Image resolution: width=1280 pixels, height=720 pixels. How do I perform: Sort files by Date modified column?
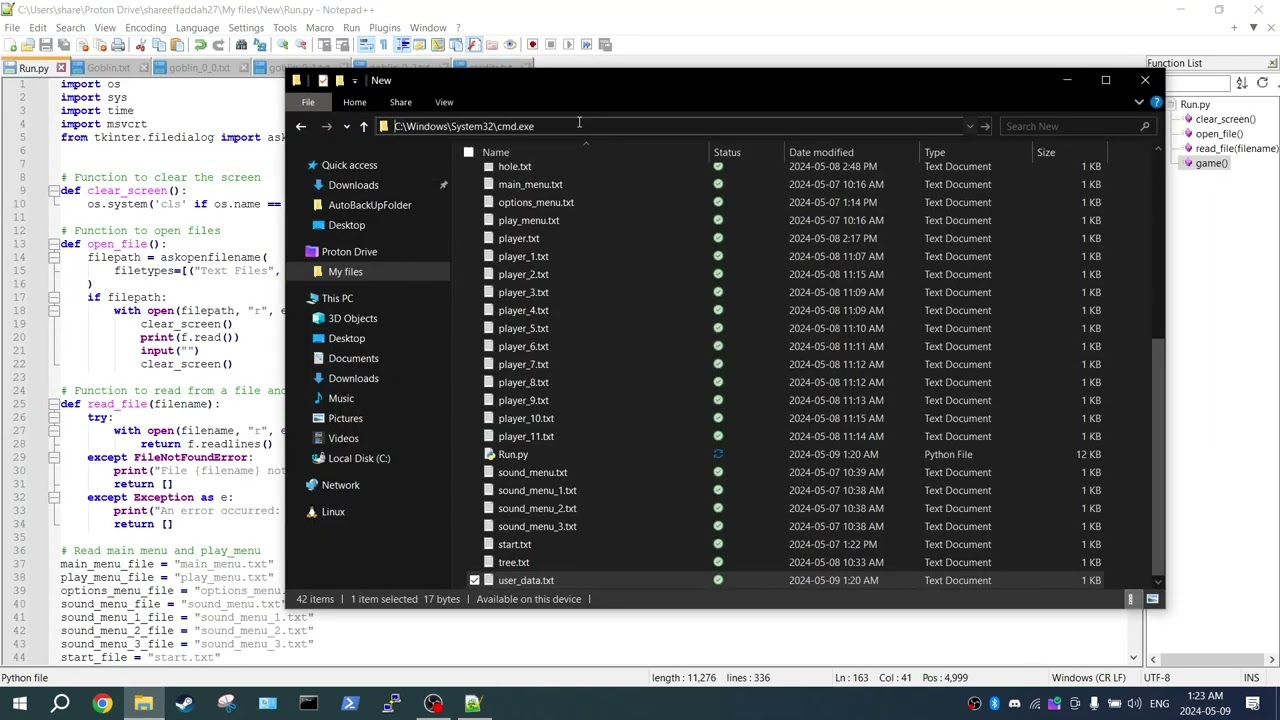(x=821, y=152)
